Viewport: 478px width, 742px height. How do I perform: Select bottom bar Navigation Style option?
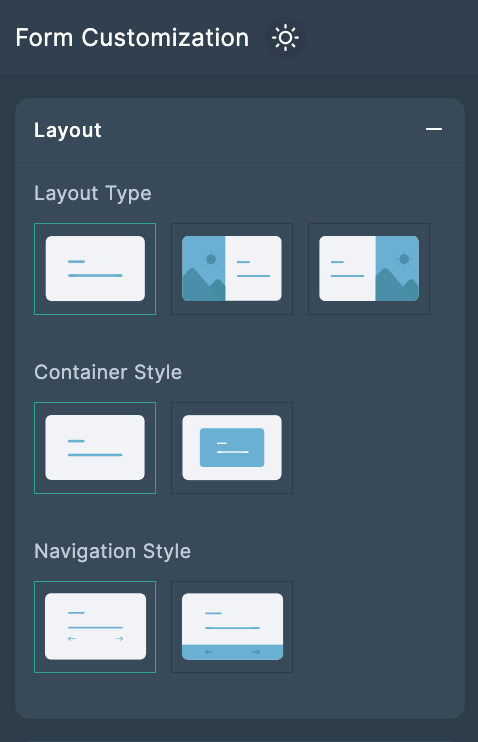tap(232, 627)
